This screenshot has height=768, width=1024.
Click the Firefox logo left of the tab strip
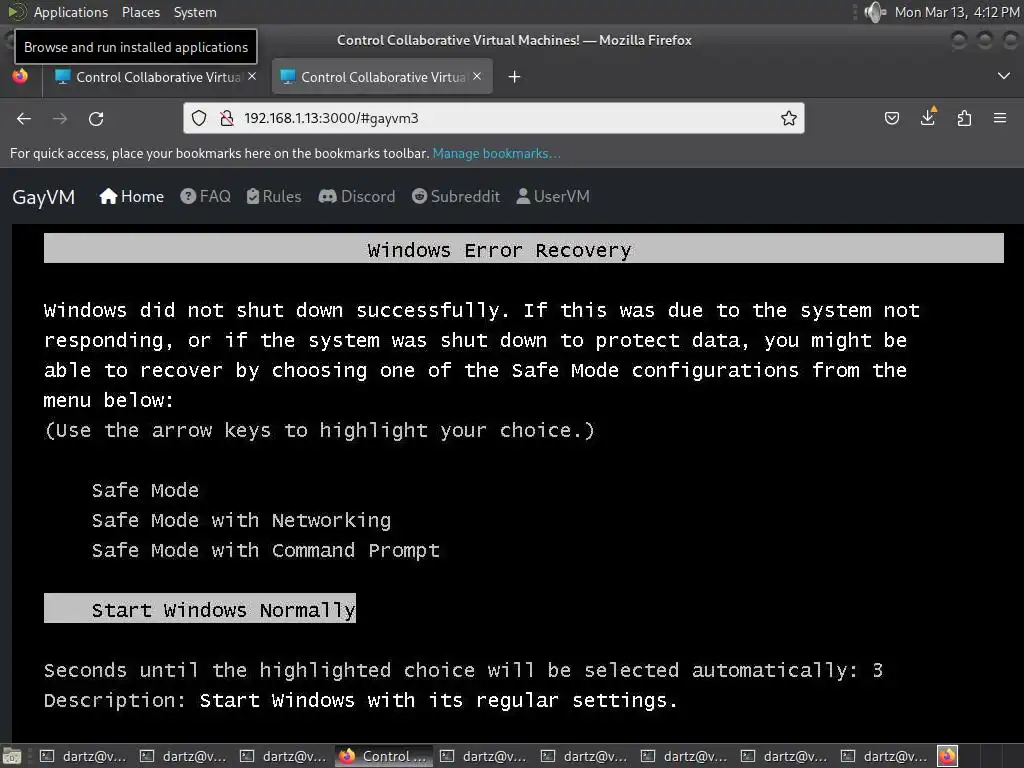[20, 76]
